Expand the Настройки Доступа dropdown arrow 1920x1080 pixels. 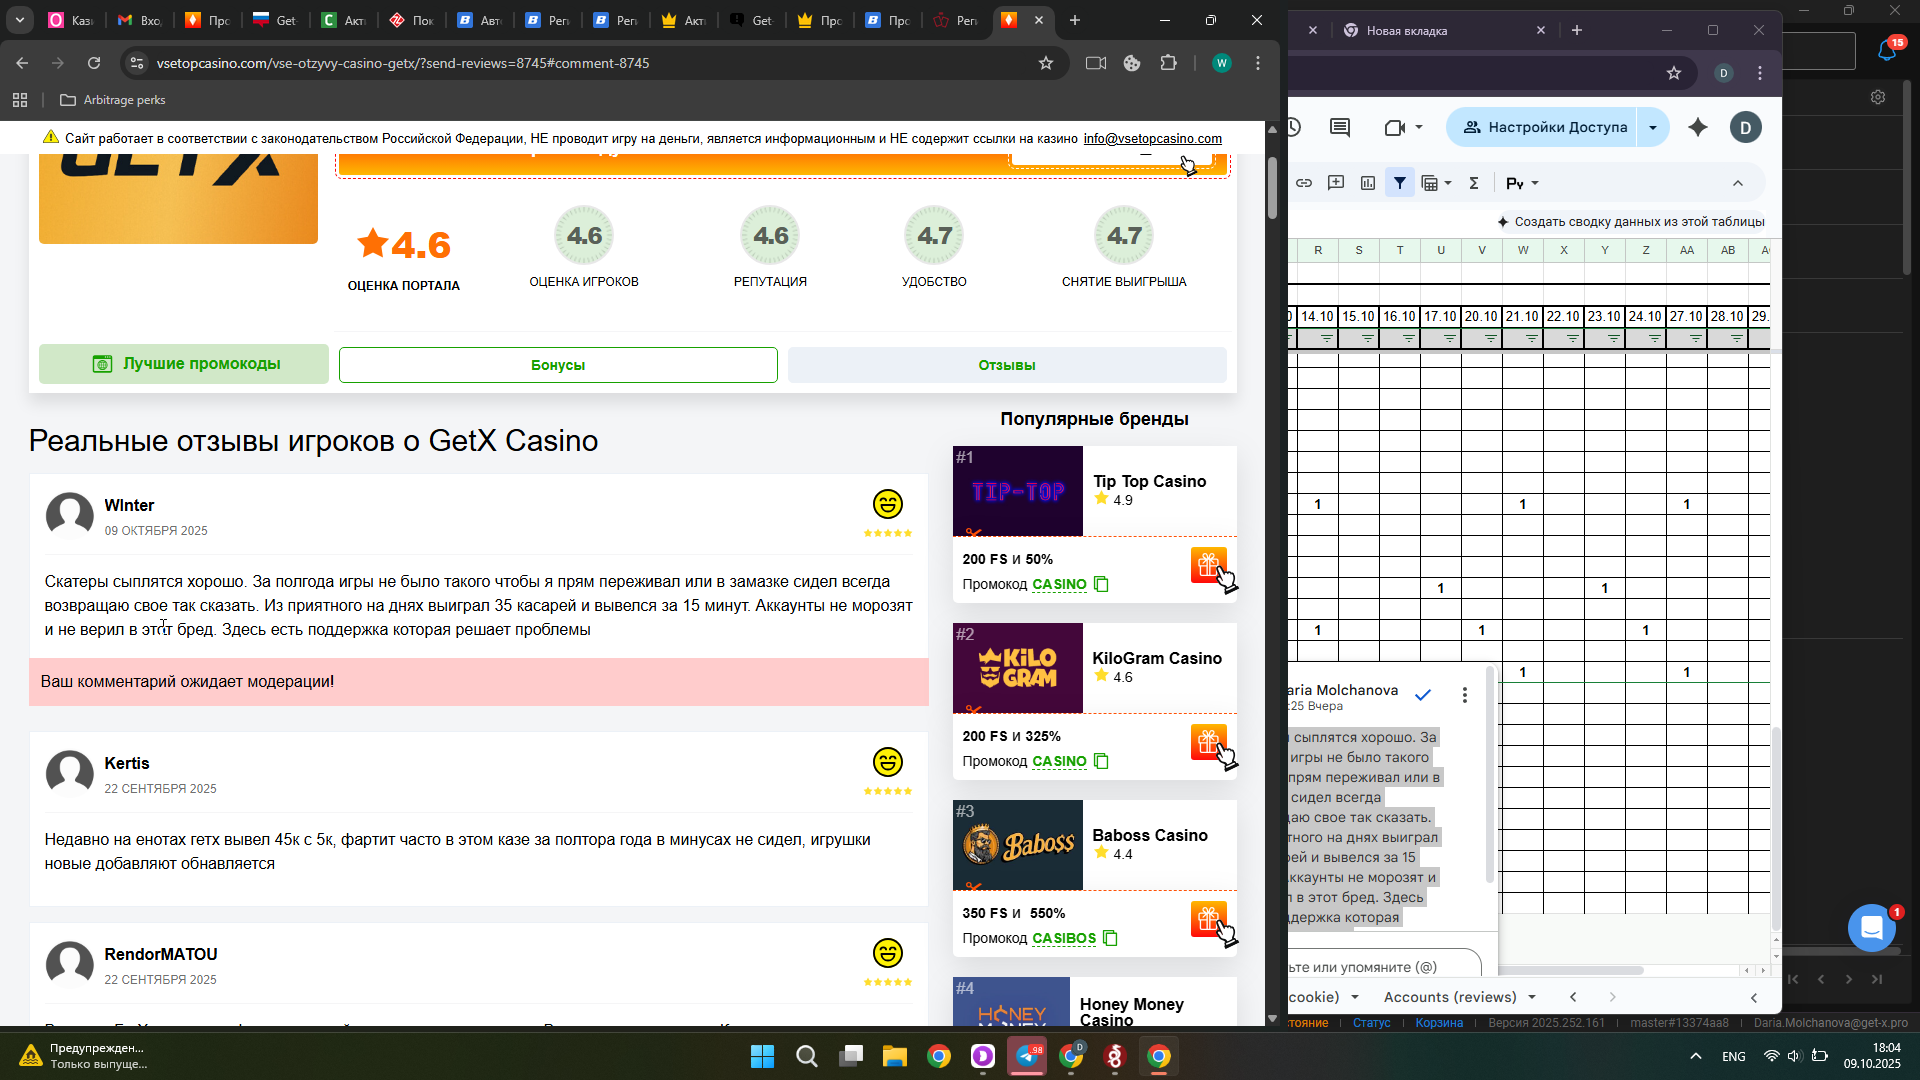1653,127
